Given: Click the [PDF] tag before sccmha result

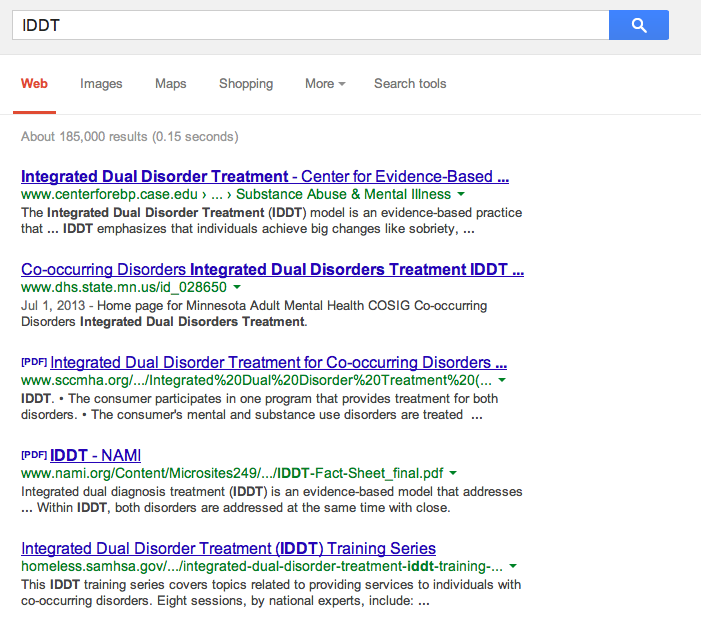Looking at the screenshot, I should (34, 362).
